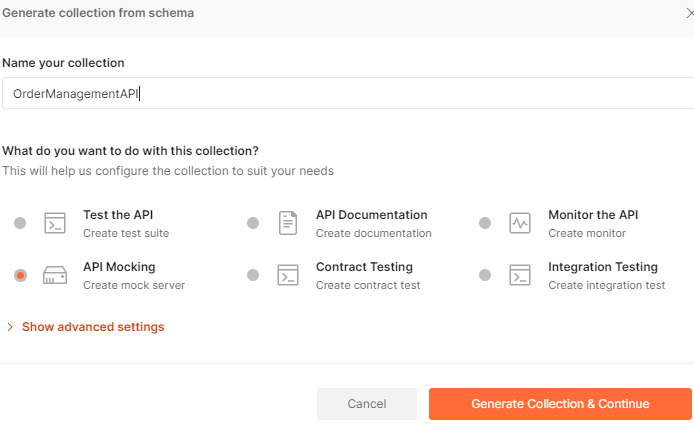This screenshot has height=432, width=694.
Task: Click the Test the API label
Action: tap(118, 215)
